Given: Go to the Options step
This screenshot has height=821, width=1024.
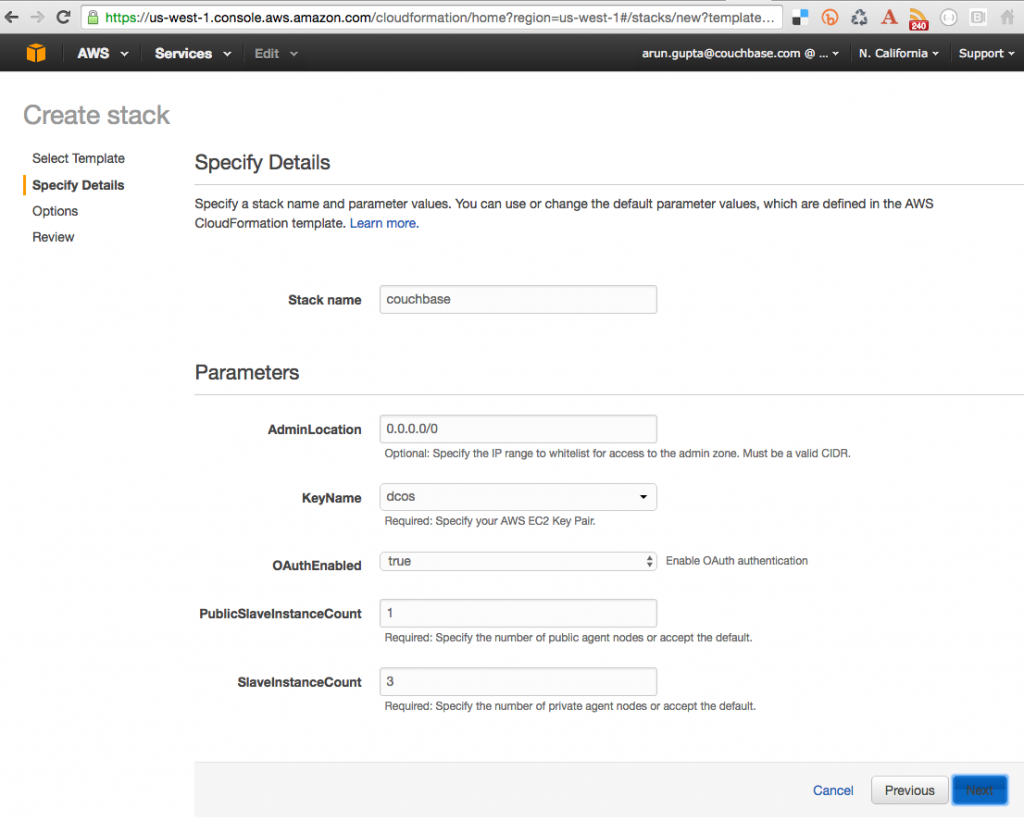Looking at the screenshot, I should [55, 211].
